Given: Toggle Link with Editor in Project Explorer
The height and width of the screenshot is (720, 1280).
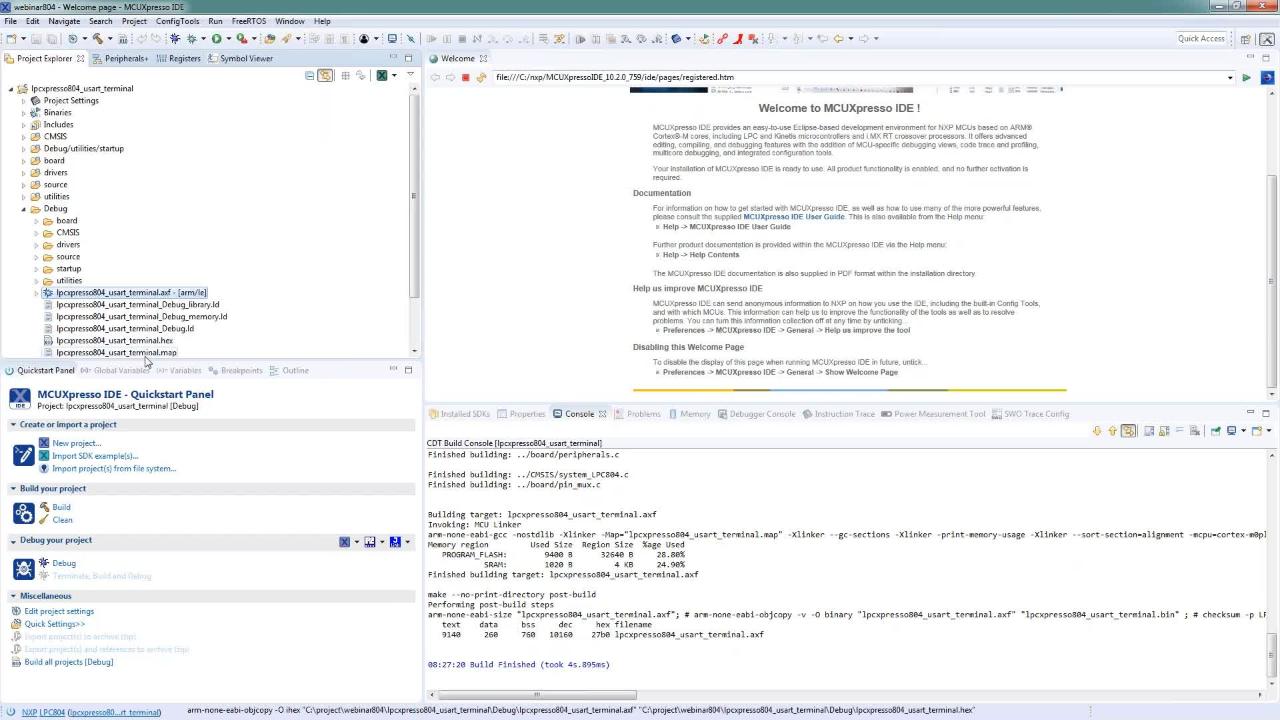Looking at the screenshot, I should click(325, 76).
